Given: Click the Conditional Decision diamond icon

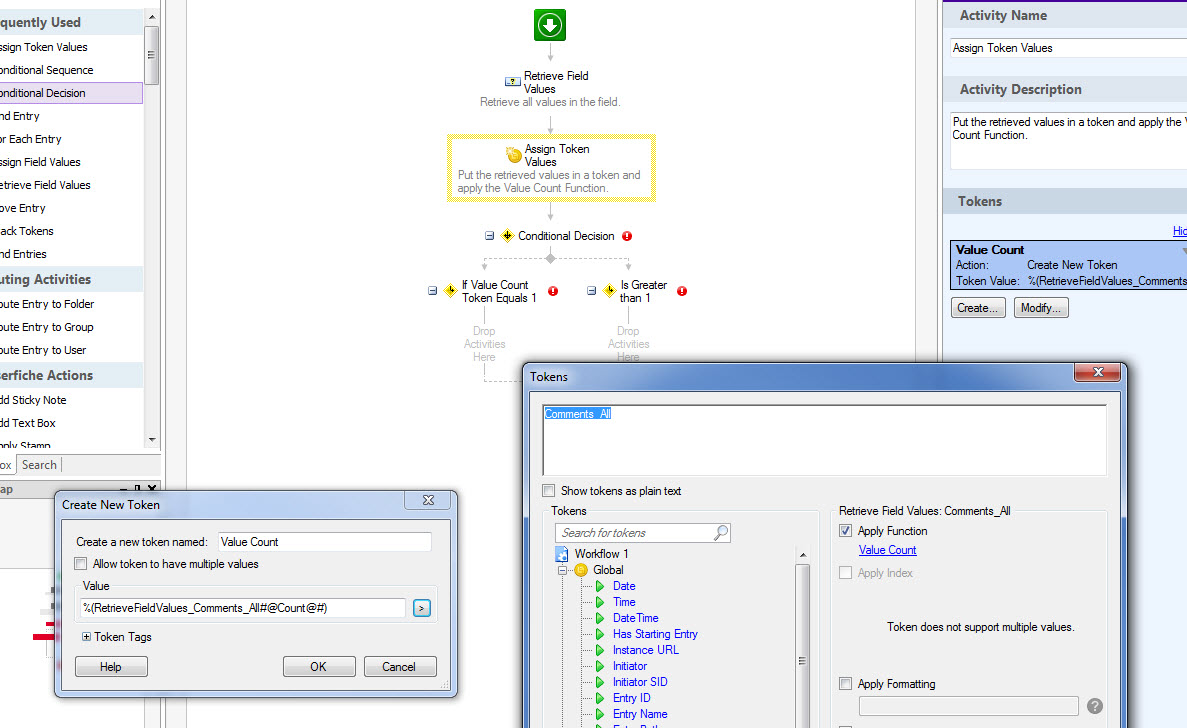Looking at the screenshot, I should pos(507,236).
